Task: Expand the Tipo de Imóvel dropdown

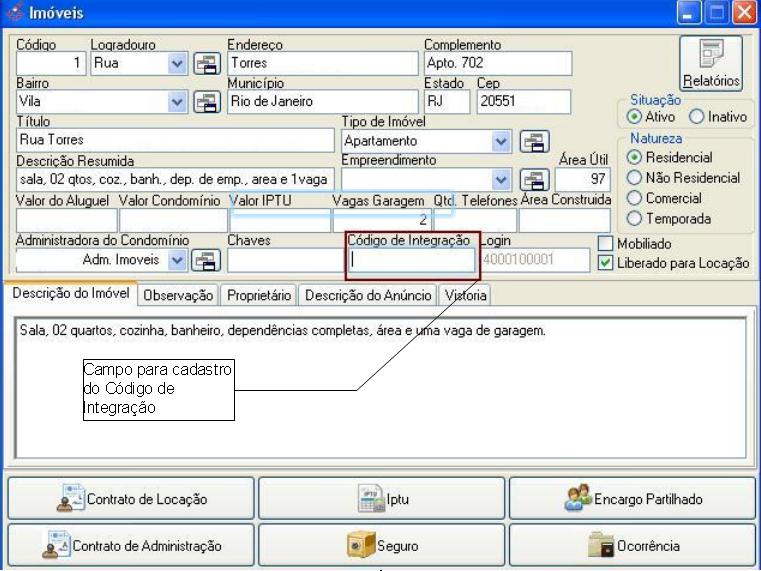Action: tap(502, 141)
